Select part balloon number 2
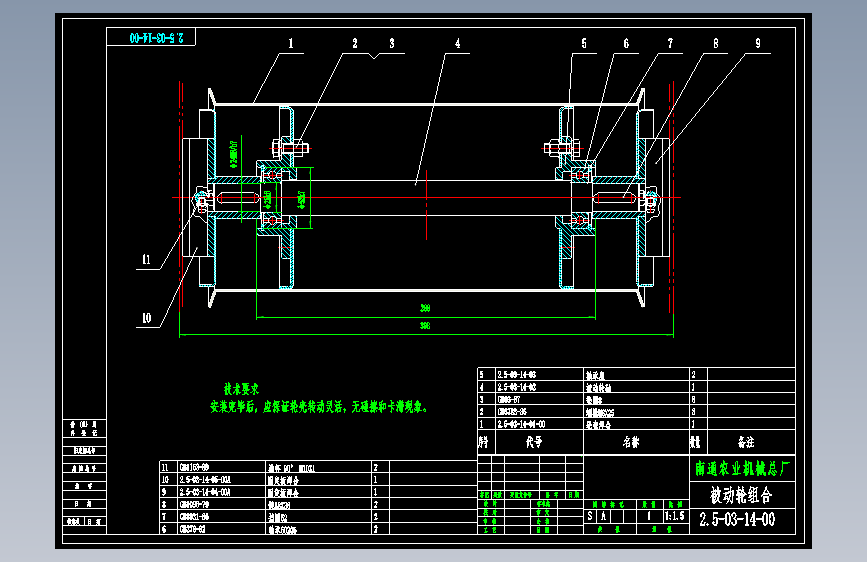Viewport: 867px width, 562px height. click(354, 44)
